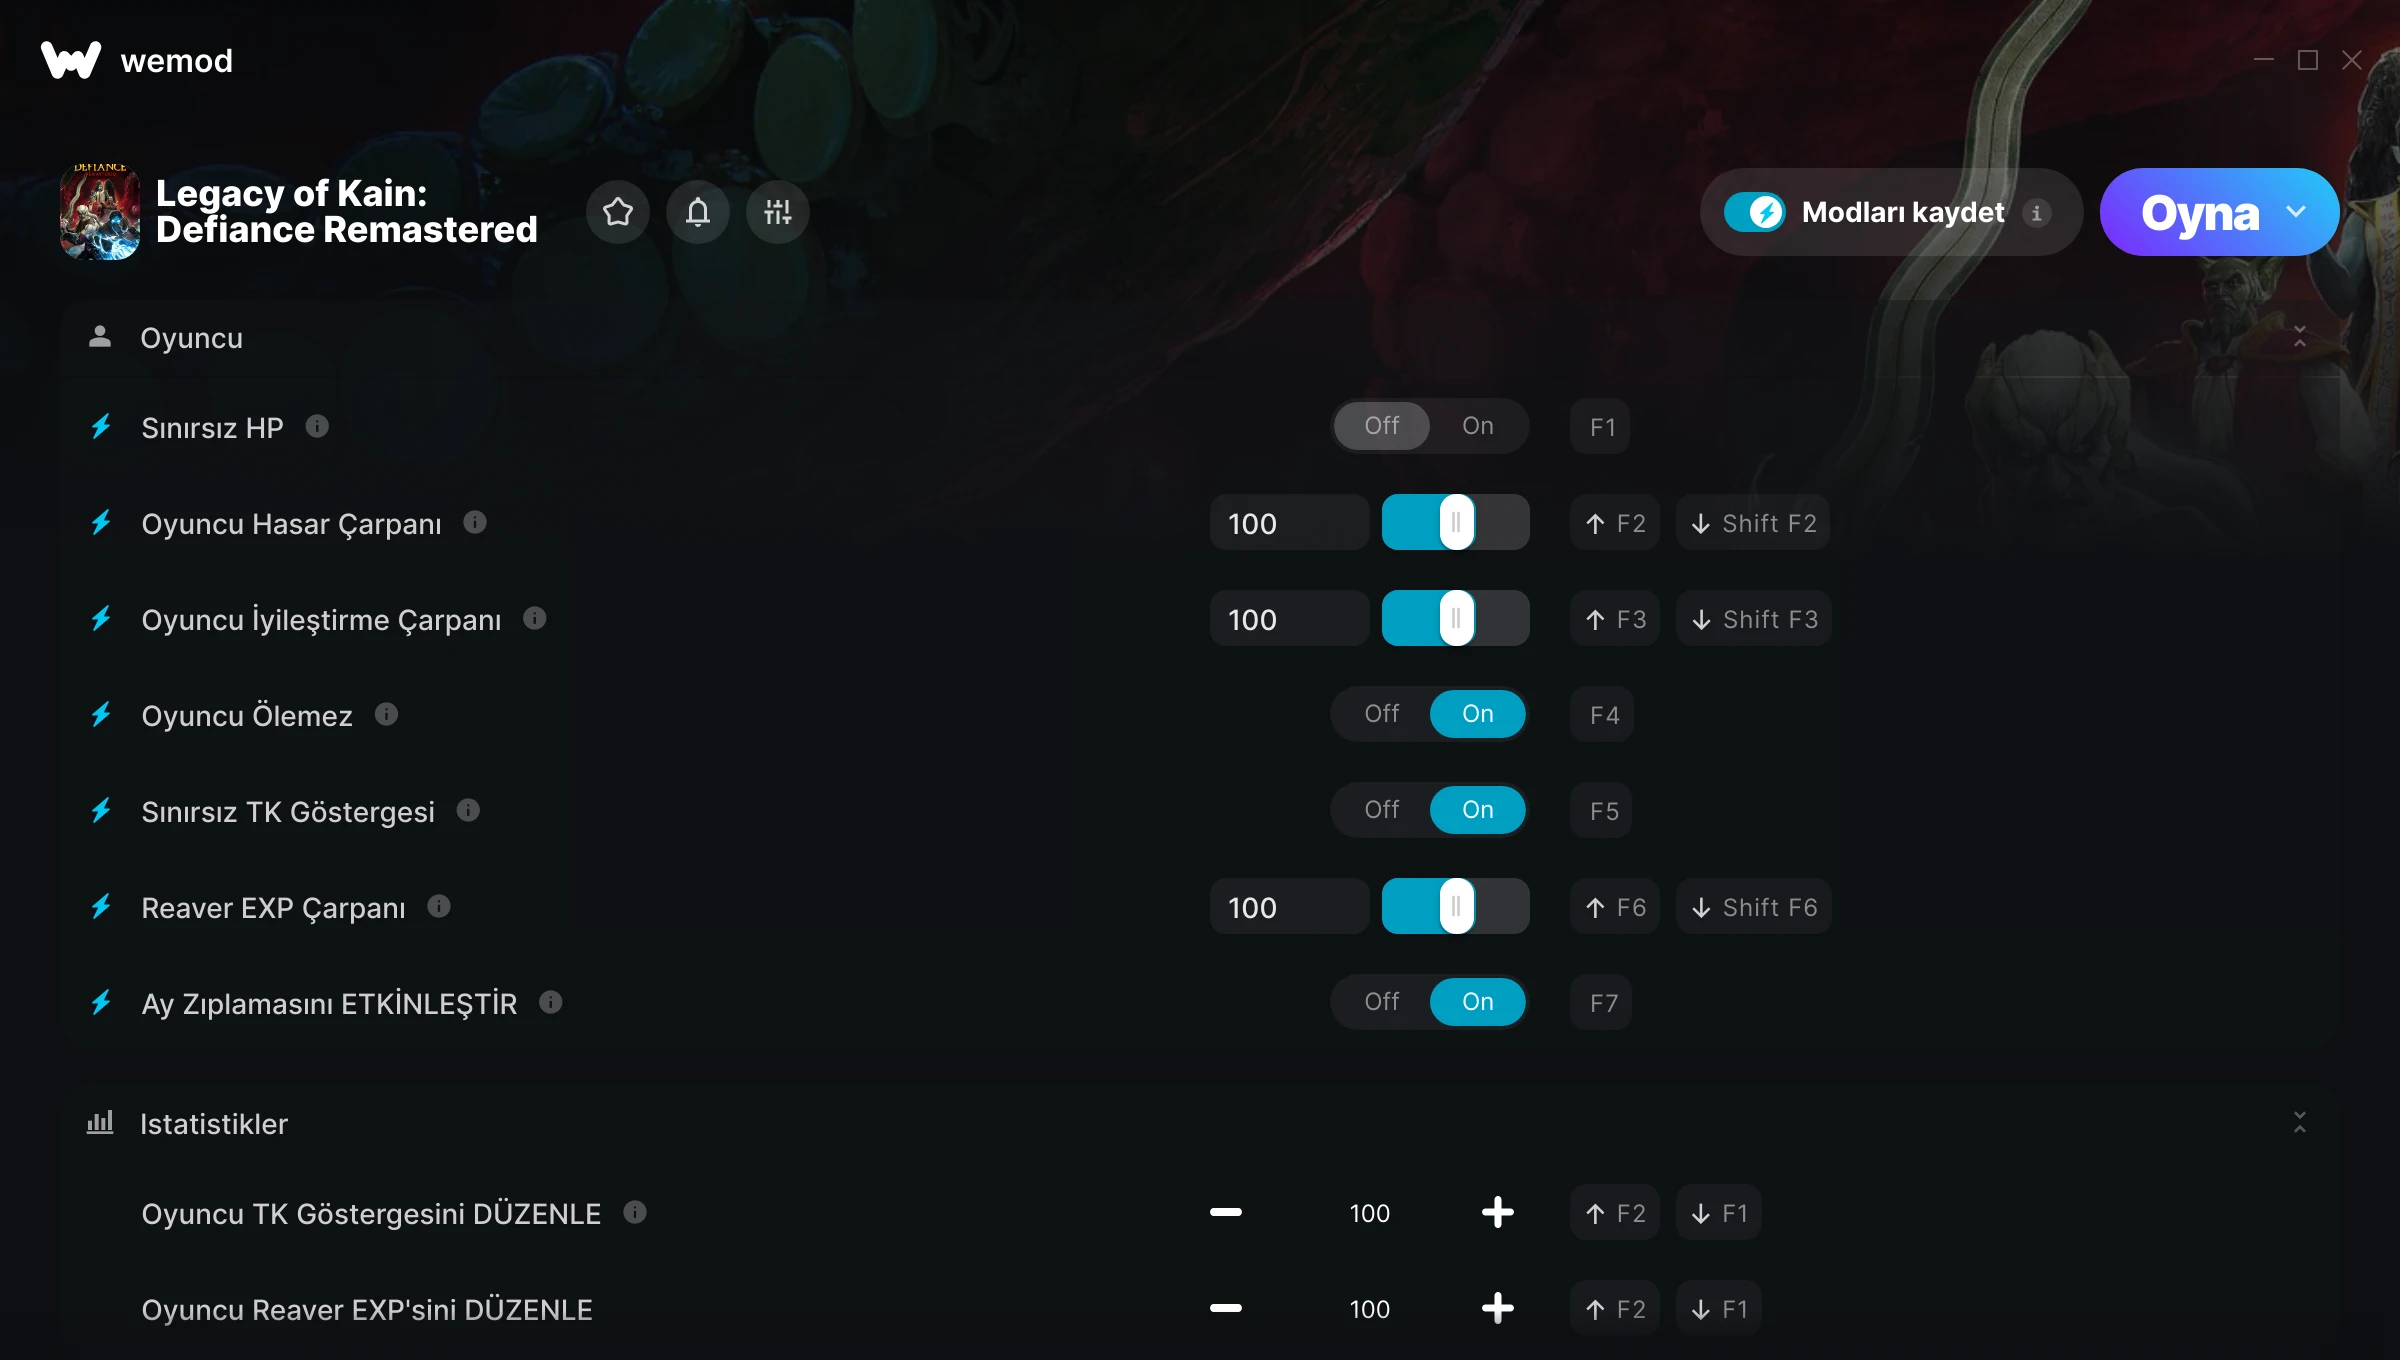Image resolution: width=2400 pixels, height=1360 pixels.
Task: Toggle the Modları kaydet switch
Action: [1754, 212]
